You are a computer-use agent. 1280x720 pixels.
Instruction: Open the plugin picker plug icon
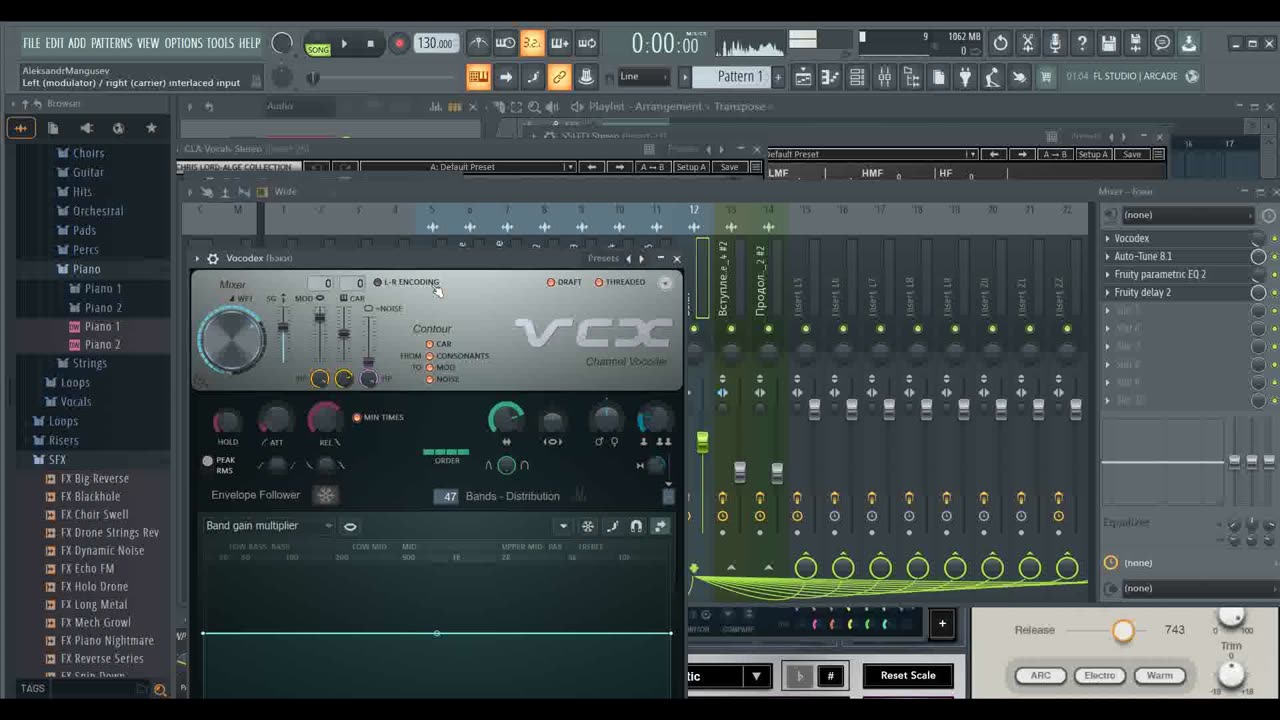[965, 77]
